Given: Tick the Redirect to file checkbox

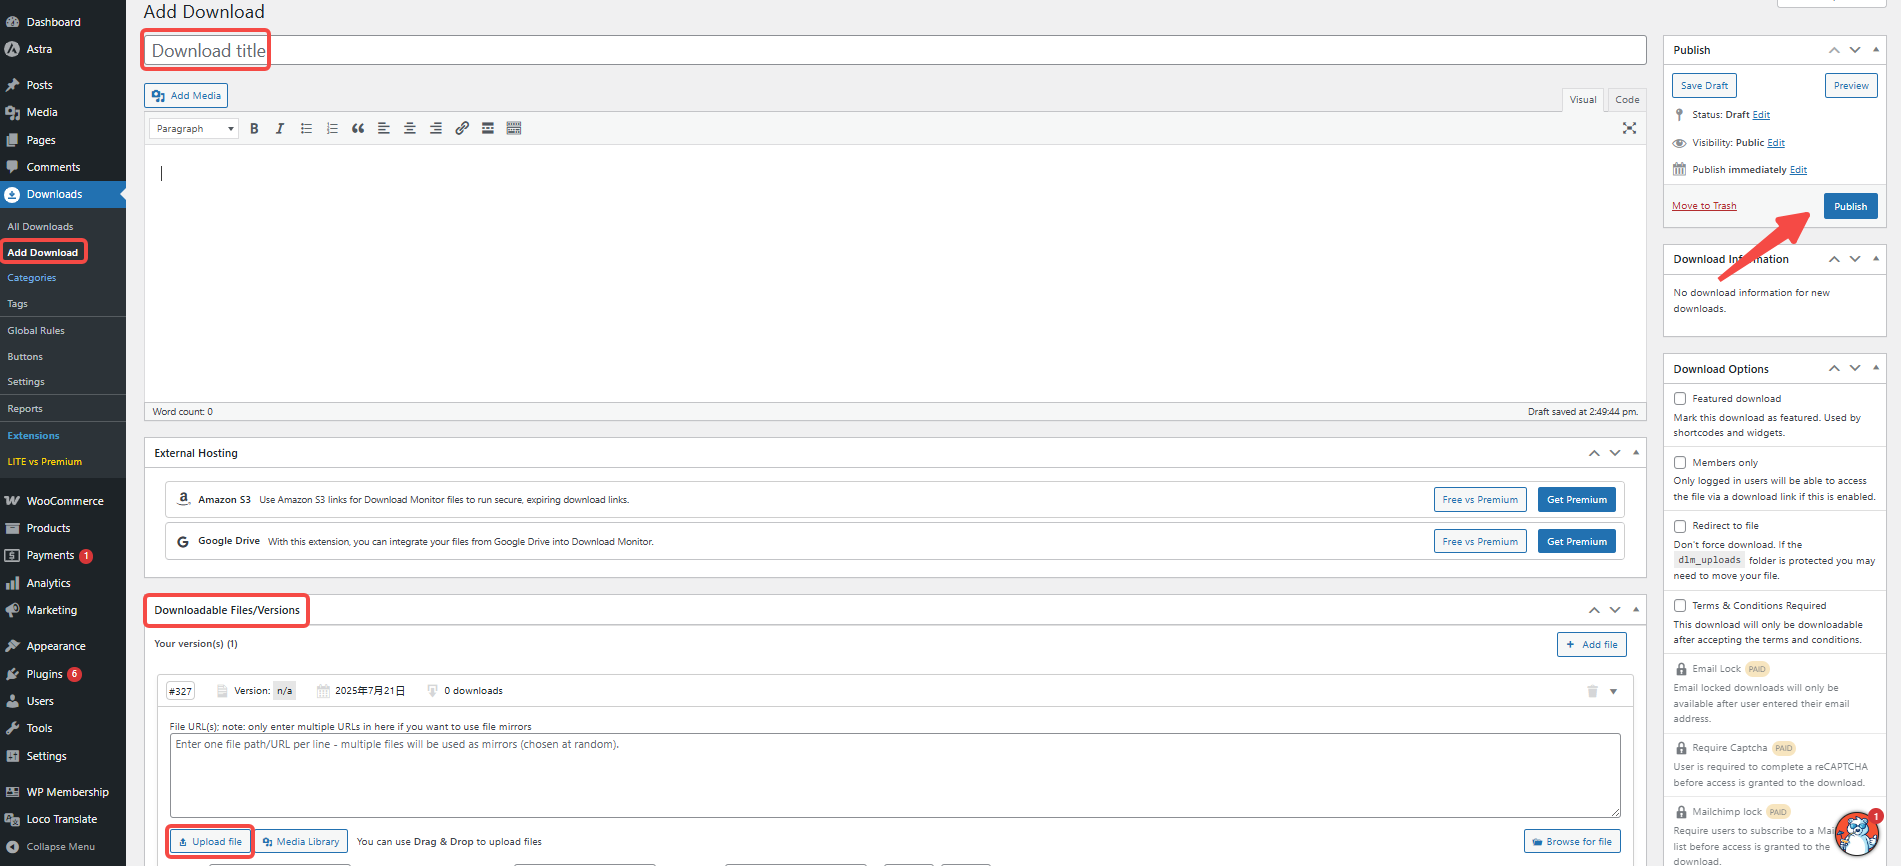Looking at the screenshot, I should pos(1680,526).
